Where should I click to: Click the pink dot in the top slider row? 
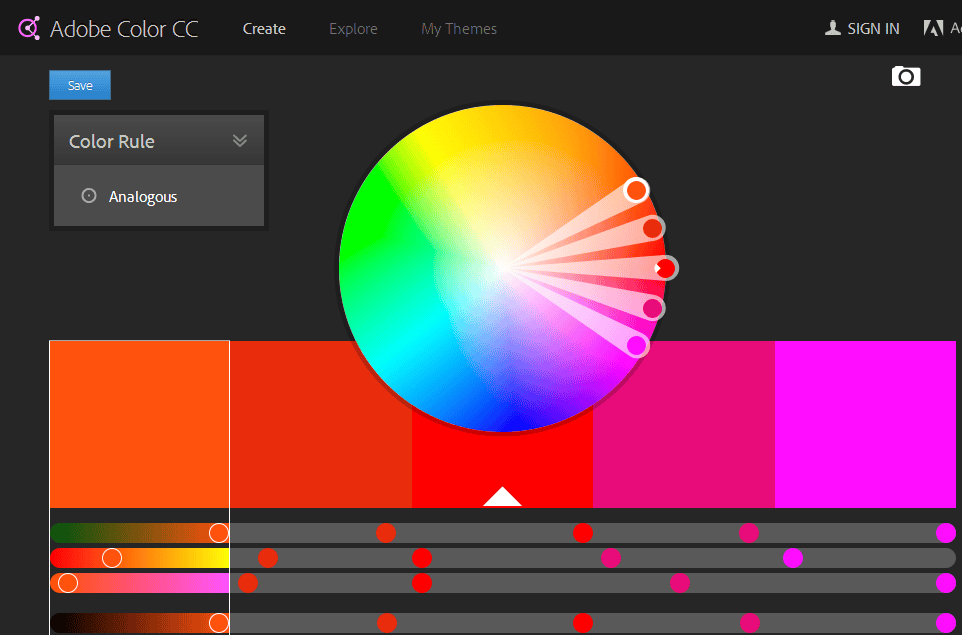pos(749,533)
